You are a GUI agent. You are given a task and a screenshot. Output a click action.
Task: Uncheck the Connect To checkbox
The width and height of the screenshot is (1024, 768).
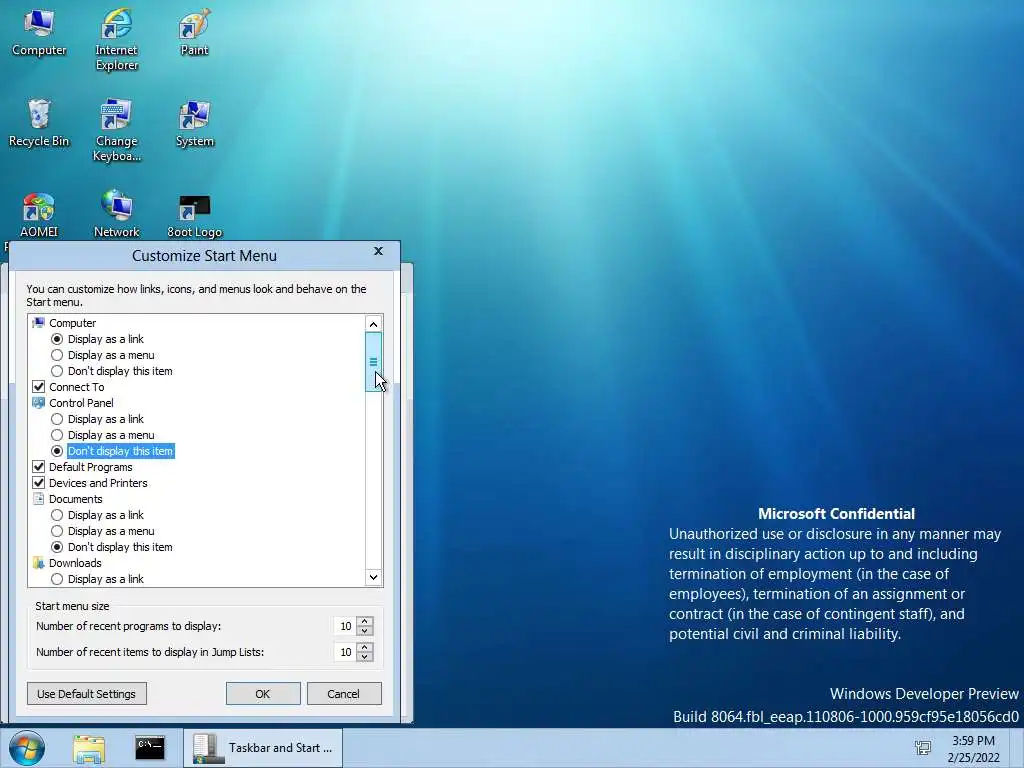point(39,387)
